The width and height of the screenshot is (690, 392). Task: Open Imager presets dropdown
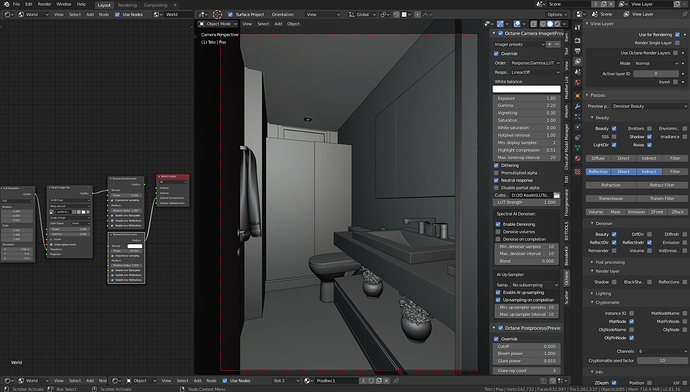point(519,44)
